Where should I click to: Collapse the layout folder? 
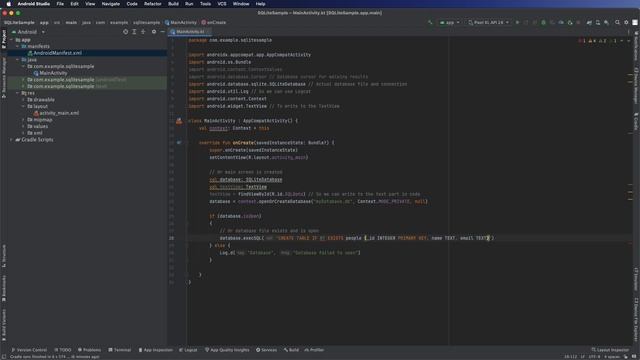[x=23, y=106]
